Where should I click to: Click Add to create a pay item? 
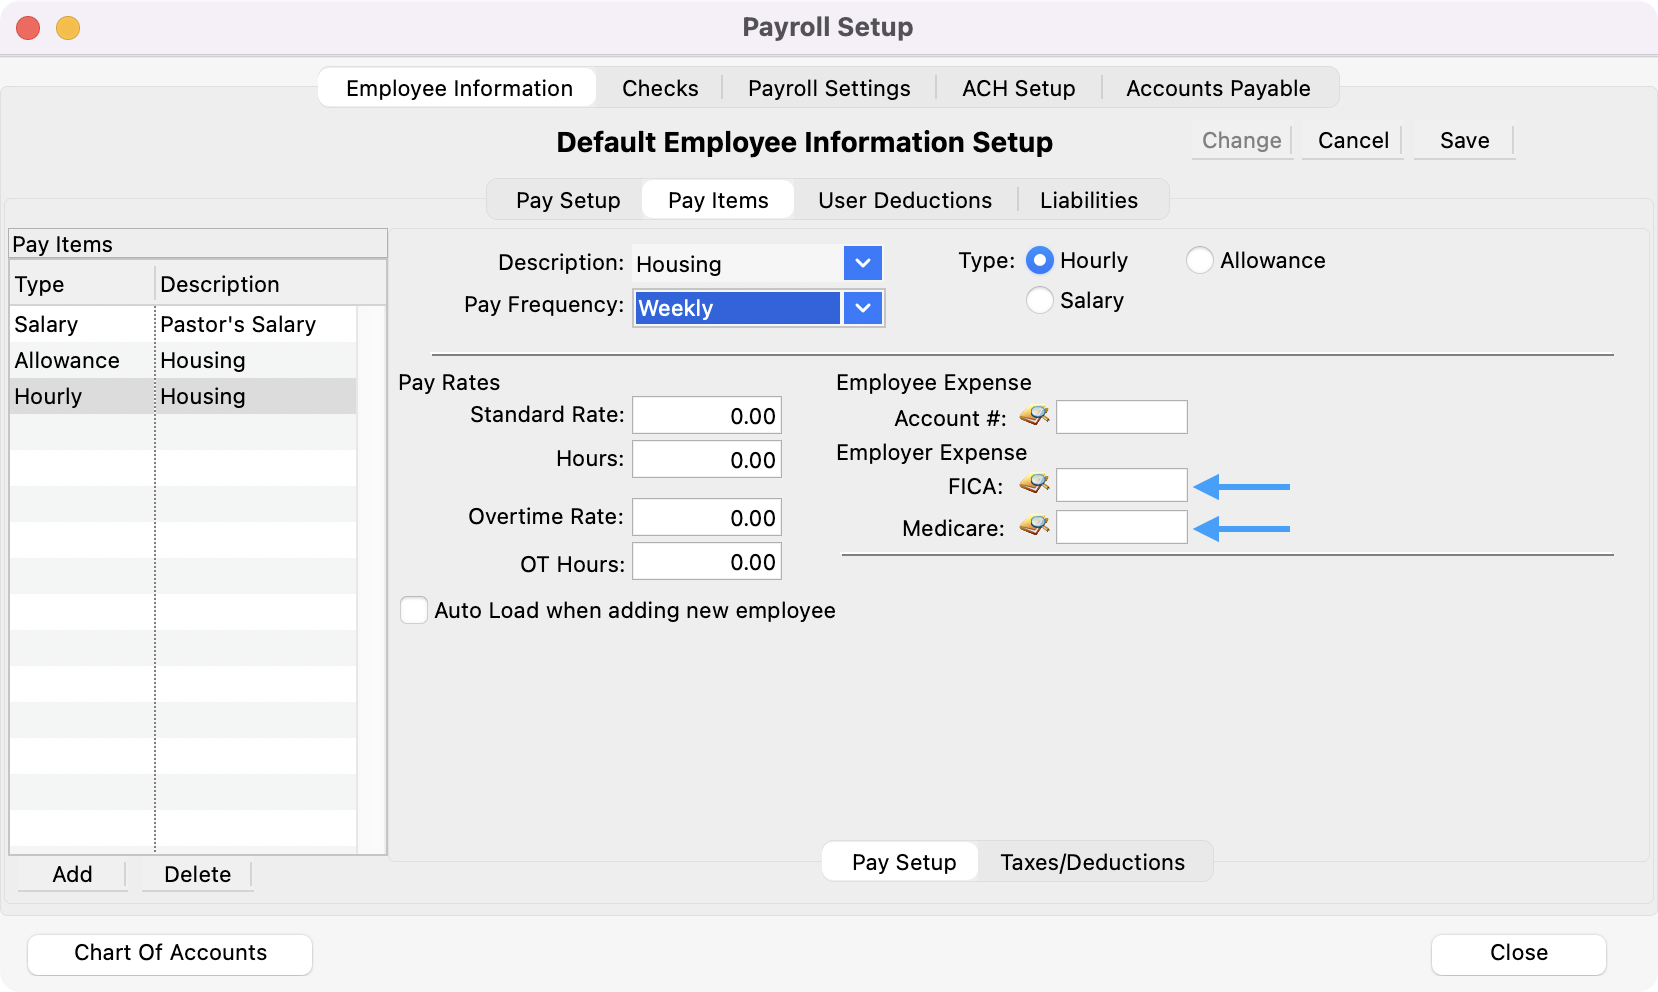tap(72, 874)
